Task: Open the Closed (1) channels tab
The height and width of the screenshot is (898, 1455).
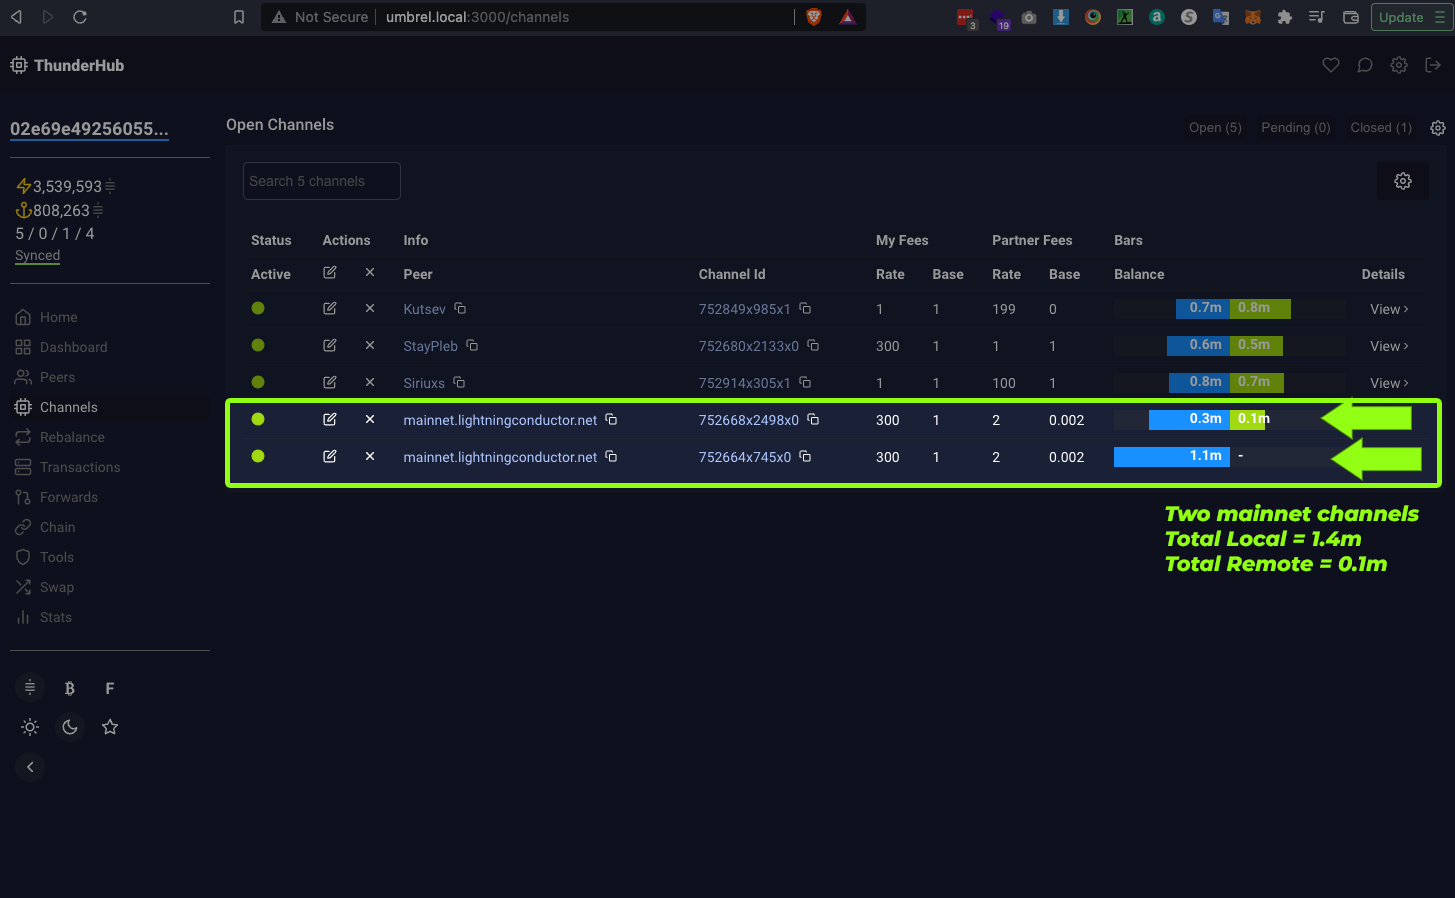Action: [x=1381, y=128]
